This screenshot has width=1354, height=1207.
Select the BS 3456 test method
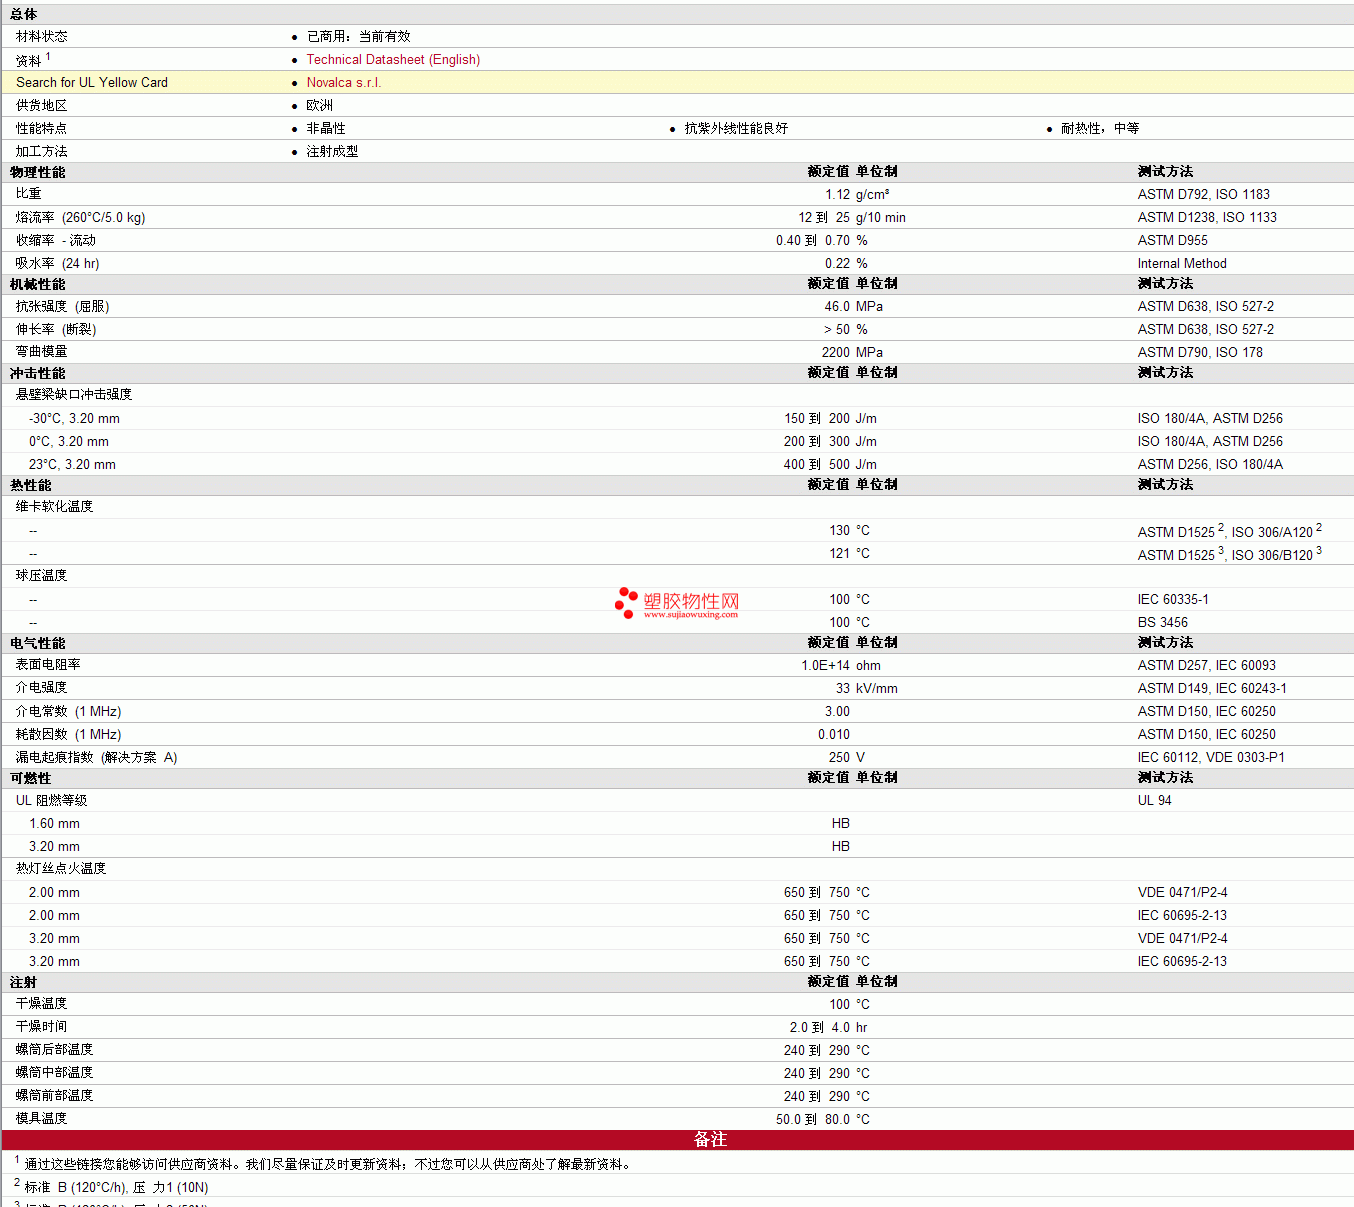(1162, 622)
